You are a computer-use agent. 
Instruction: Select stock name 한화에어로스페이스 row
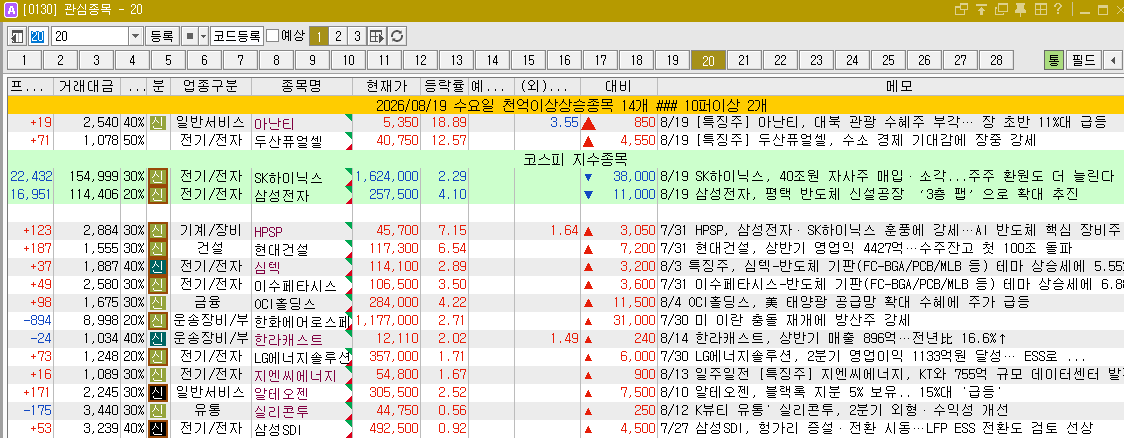point(302,320)
